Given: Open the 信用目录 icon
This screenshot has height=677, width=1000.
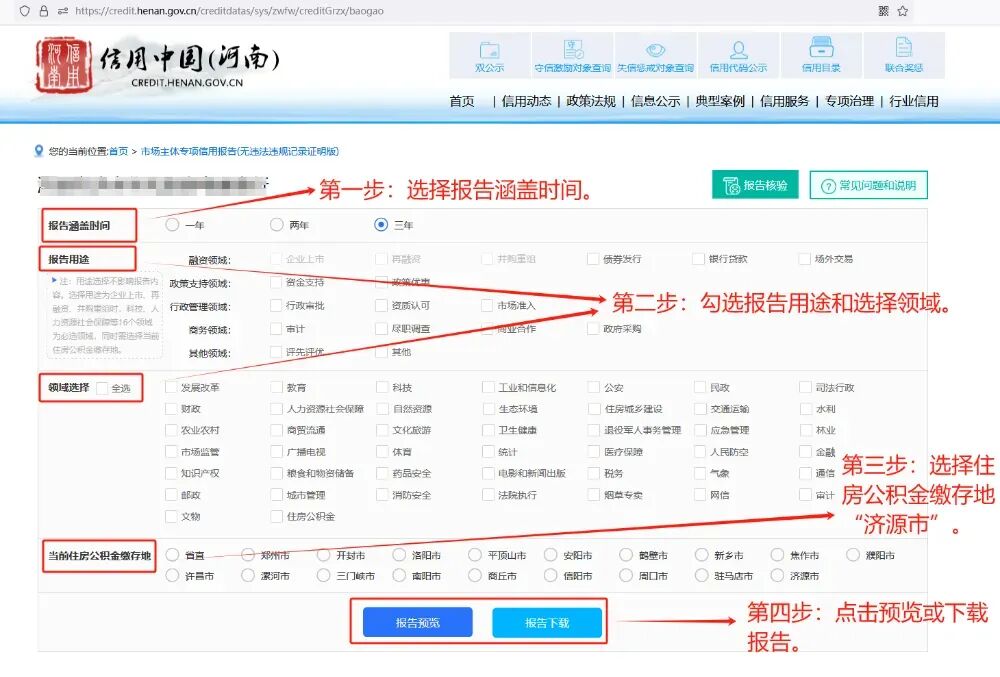Looking at the screenshot, I should click(821, 50).
